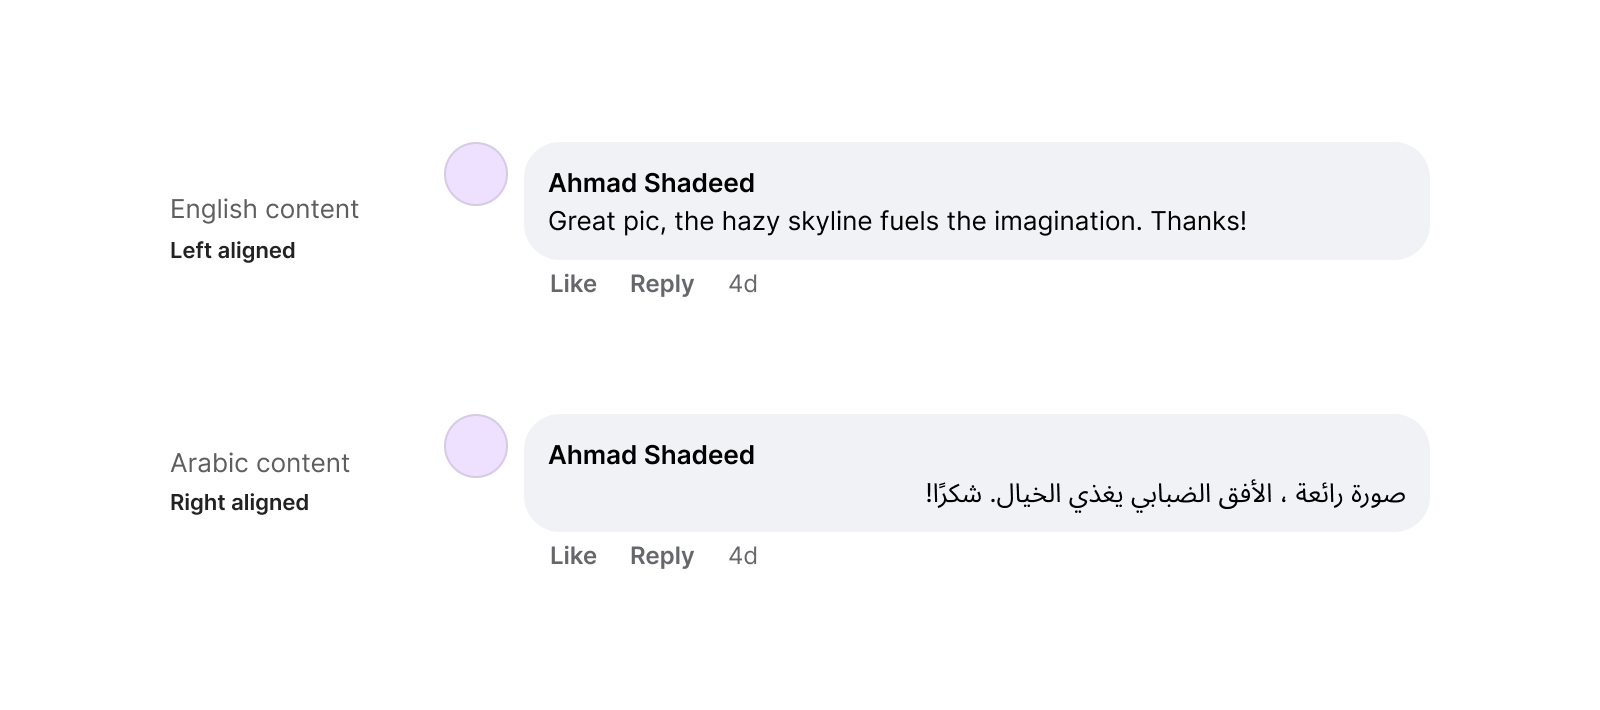Click the 4d timestamp under the Arabic comment
This screenshot has height=710, width=1600.
coord(743,556)
